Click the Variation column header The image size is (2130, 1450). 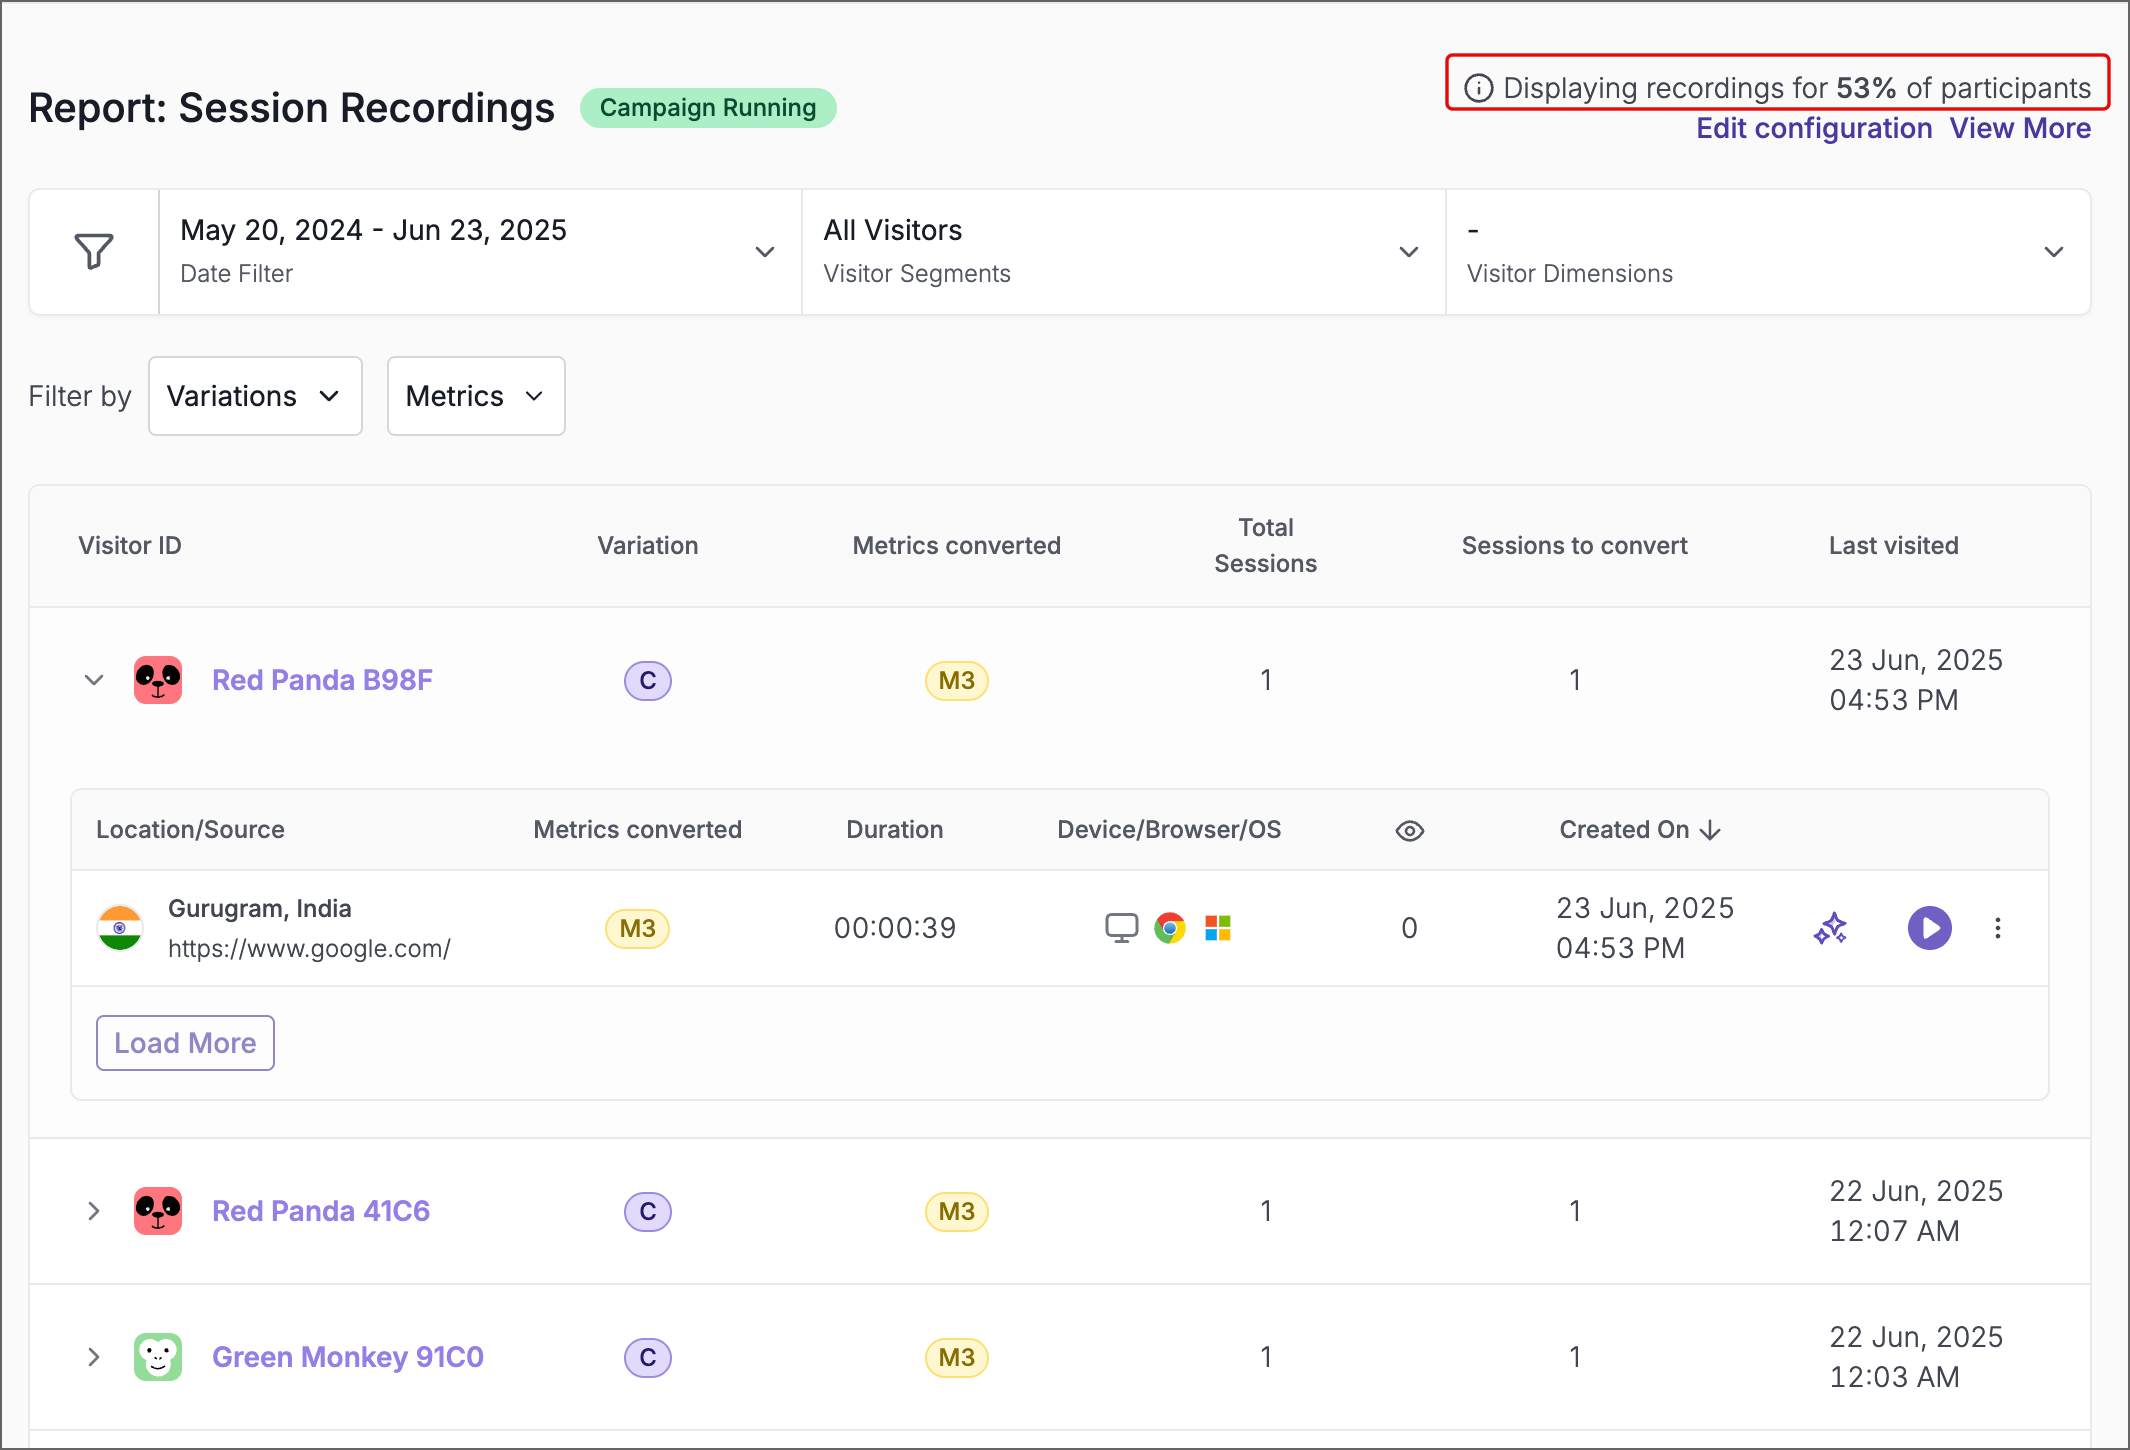point(648,546)
